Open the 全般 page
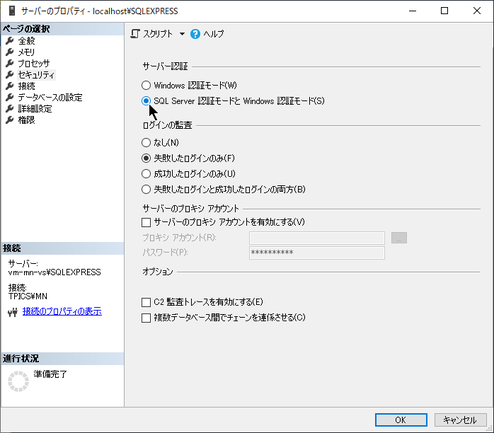This screenshot has height=433, width=494. point(26,41)
